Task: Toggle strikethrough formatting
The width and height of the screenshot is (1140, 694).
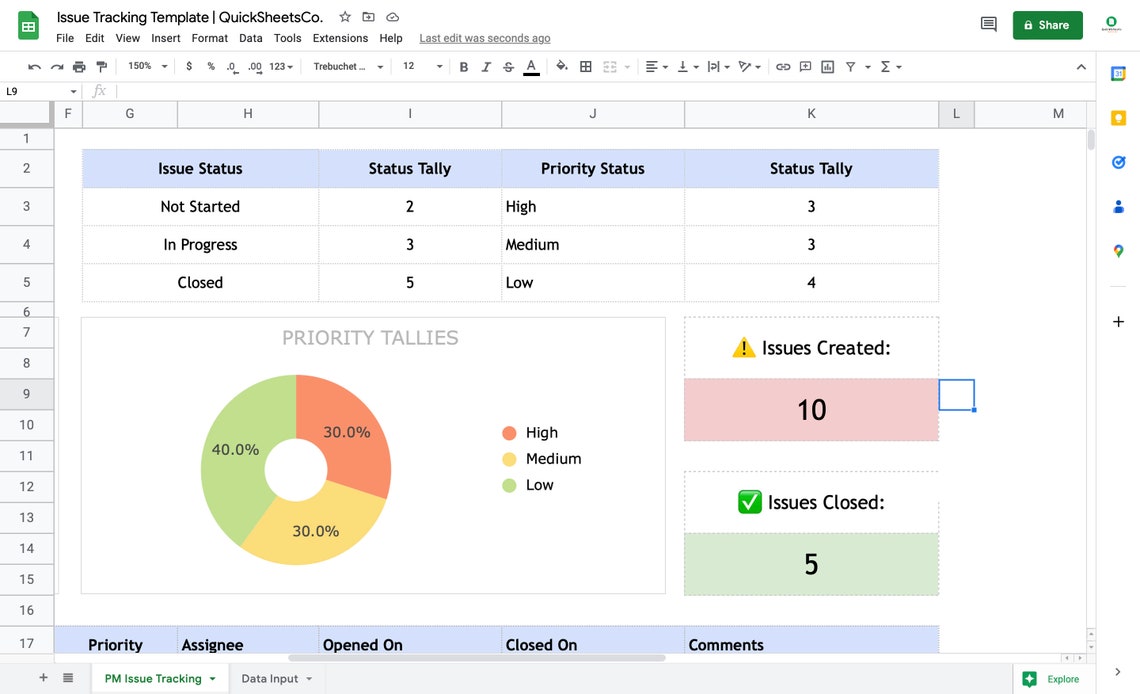Action: click(509, 67)
